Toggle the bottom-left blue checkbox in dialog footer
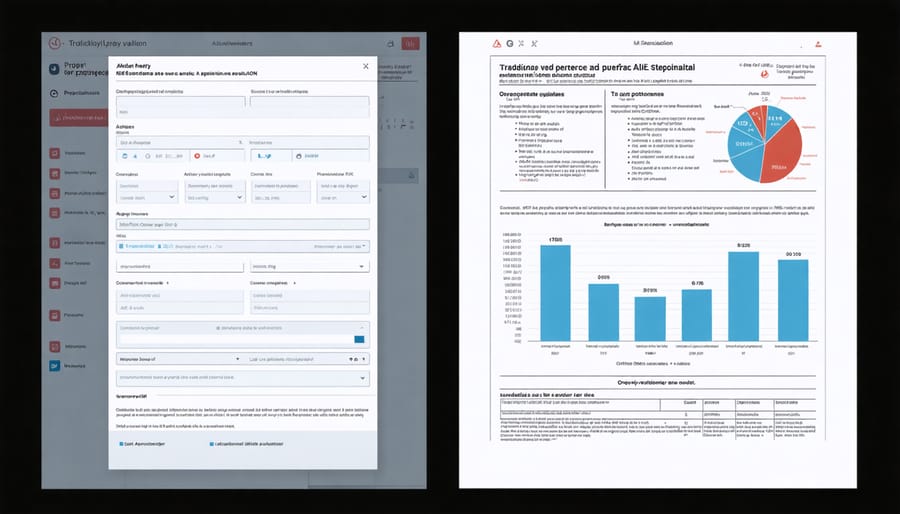The image size is (900, 514). (x=122, y=443)
